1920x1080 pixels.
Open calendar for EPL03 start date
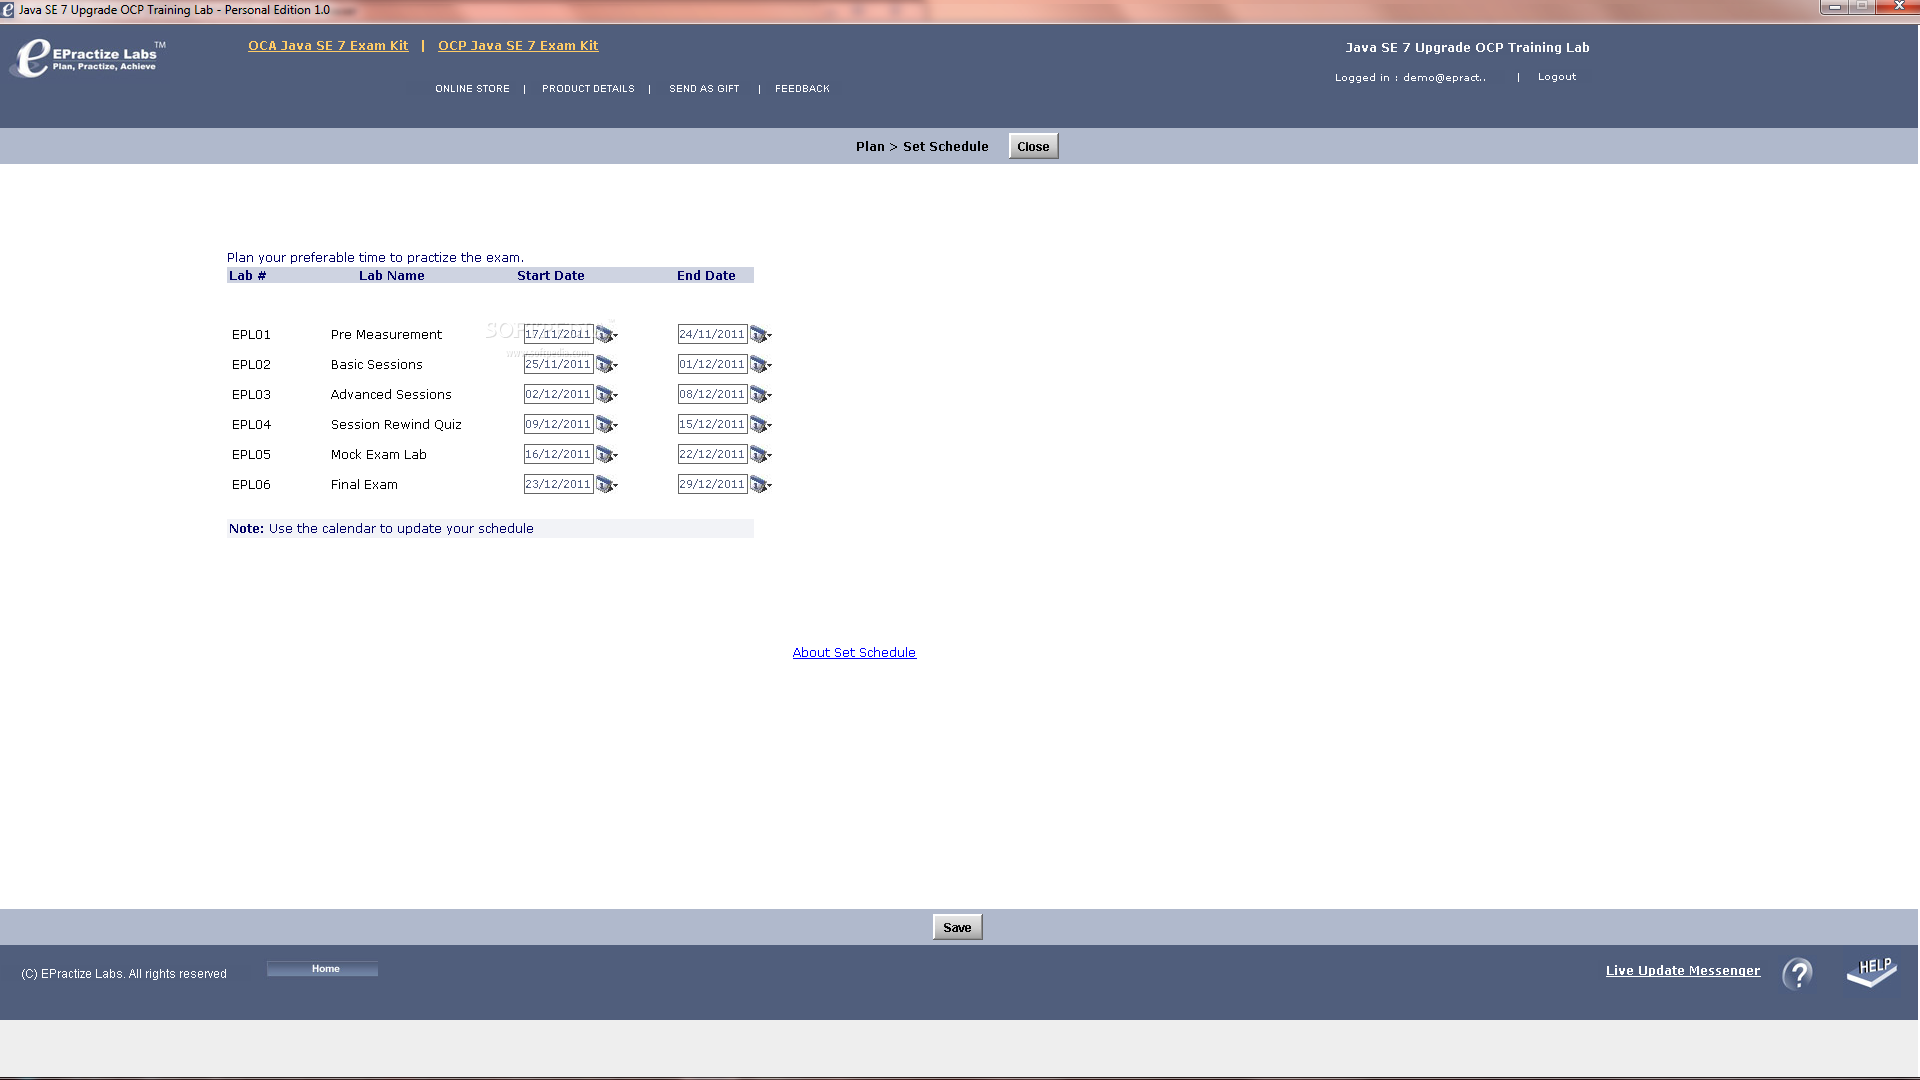tap(606, 395)
